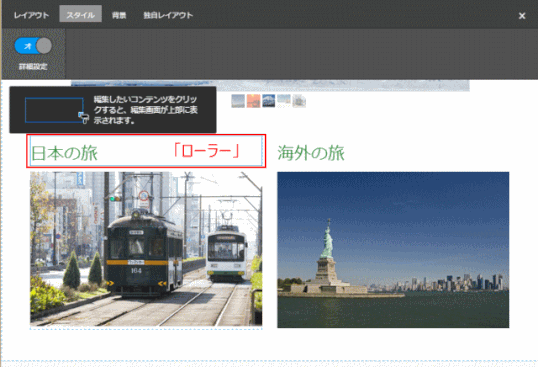
Task: Click the 日本の旅 heading
Action: coord(65,153)
